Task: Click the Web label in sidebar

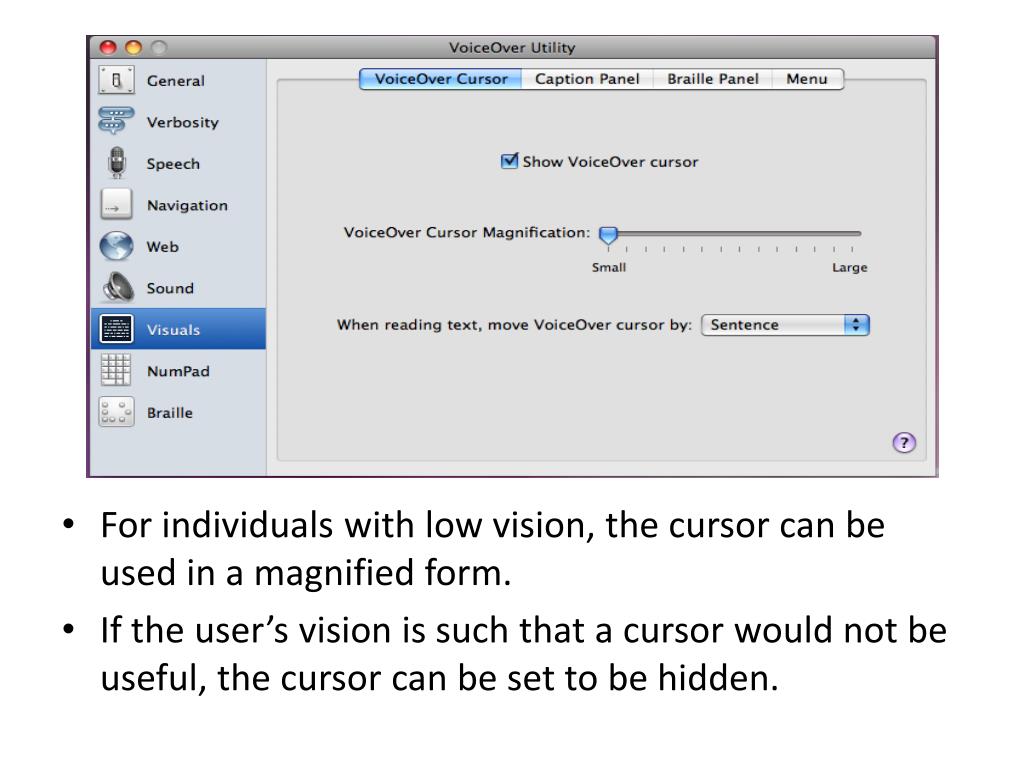Action: 163,247
